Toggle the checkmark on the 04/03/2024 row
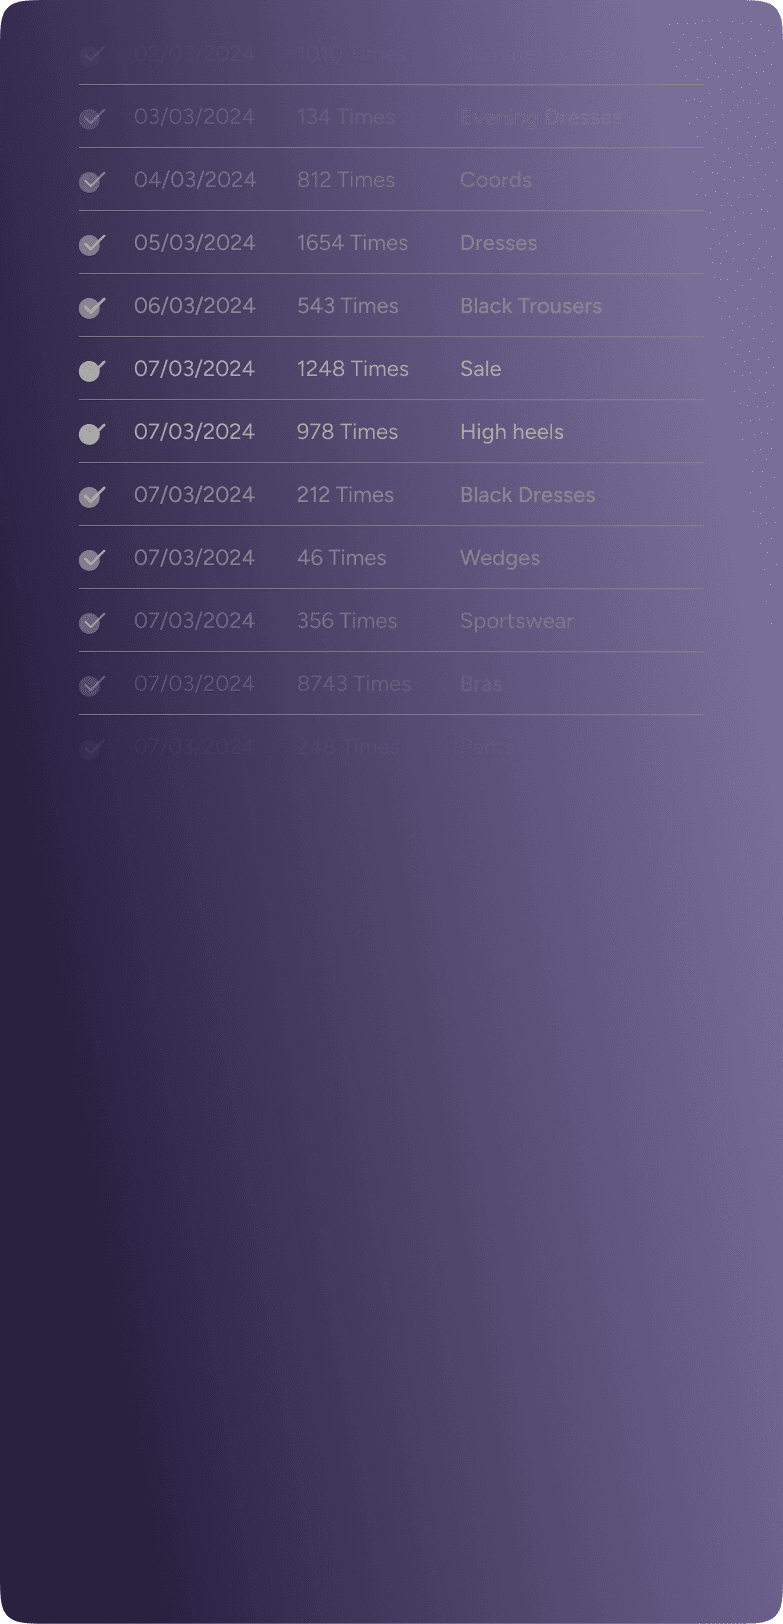 [92, 180]
